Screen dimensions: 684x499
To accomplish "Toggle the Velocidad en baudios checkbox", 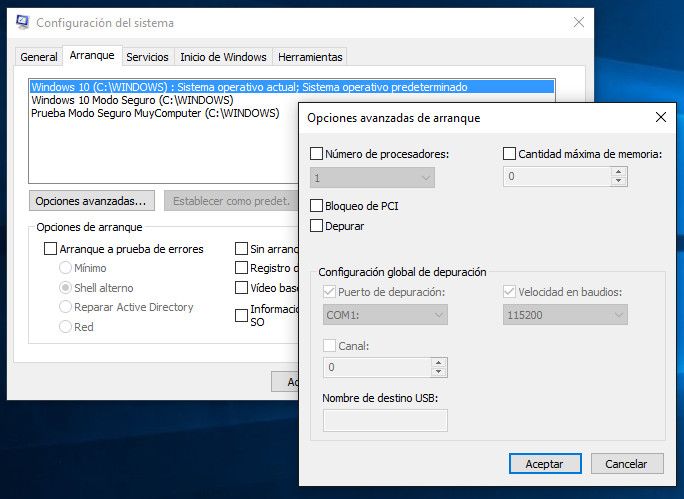I will click(509, 291).
